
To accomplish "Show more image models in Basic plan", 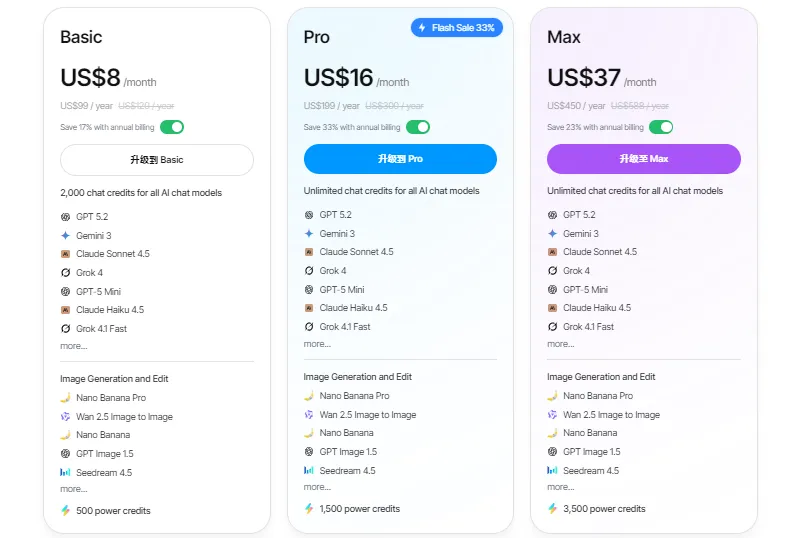I will coord(73,489).
